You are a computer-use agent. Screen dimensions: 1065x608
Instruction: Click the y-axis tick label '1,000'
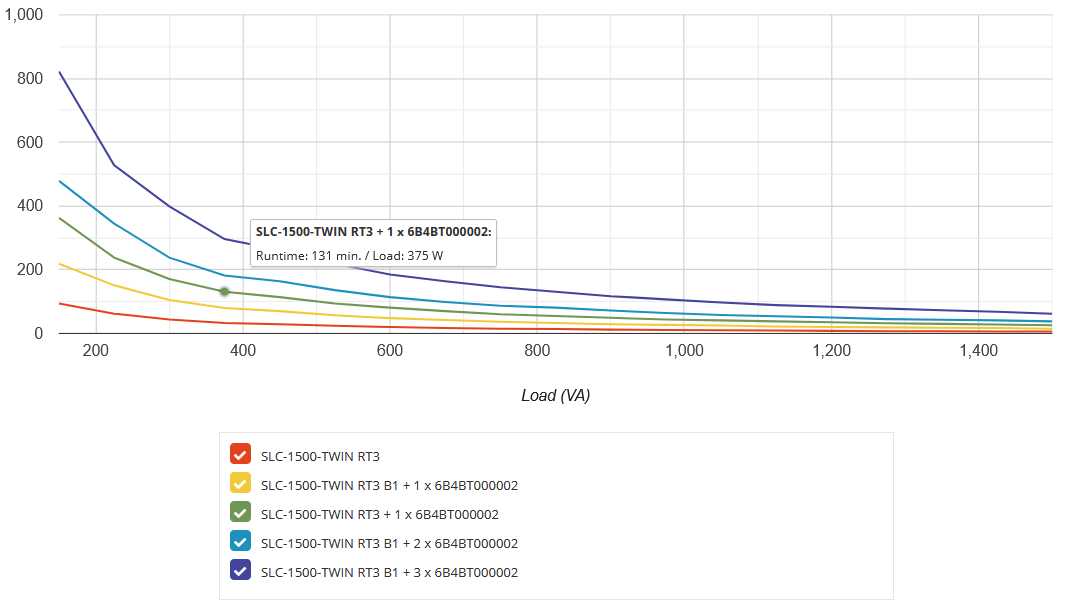coord(24,15)
